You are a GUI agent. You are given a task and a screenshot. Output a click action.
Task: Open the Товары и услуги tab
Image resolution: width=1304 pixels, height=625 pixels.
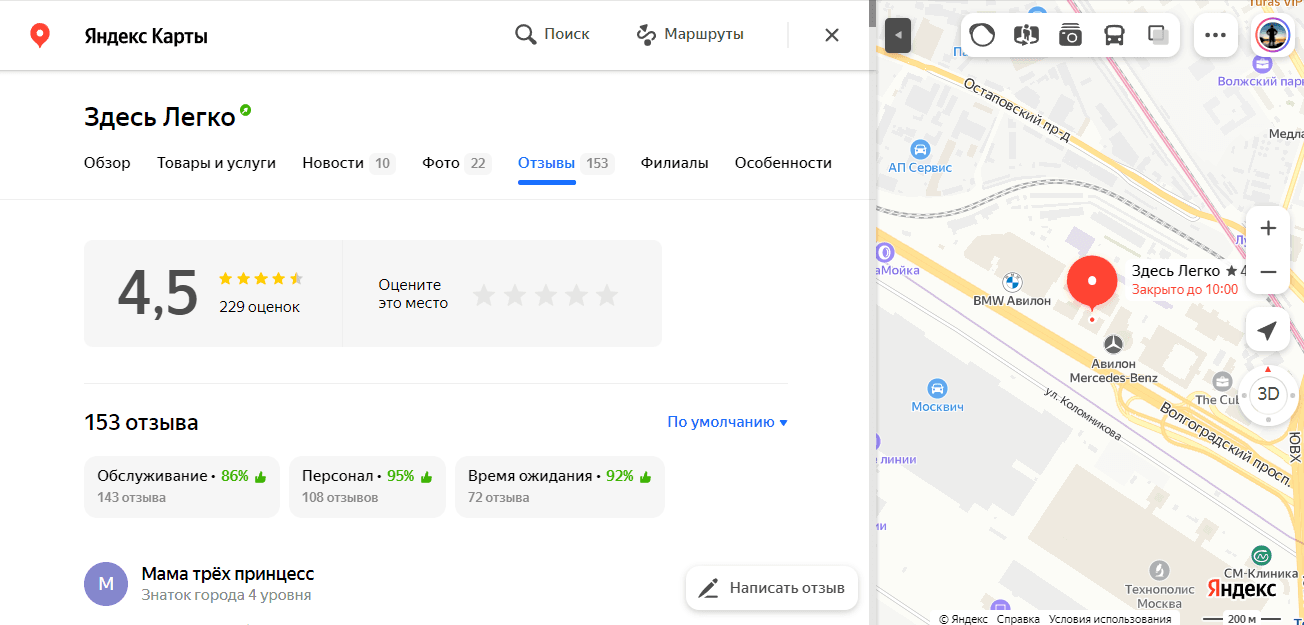(217, 162)
